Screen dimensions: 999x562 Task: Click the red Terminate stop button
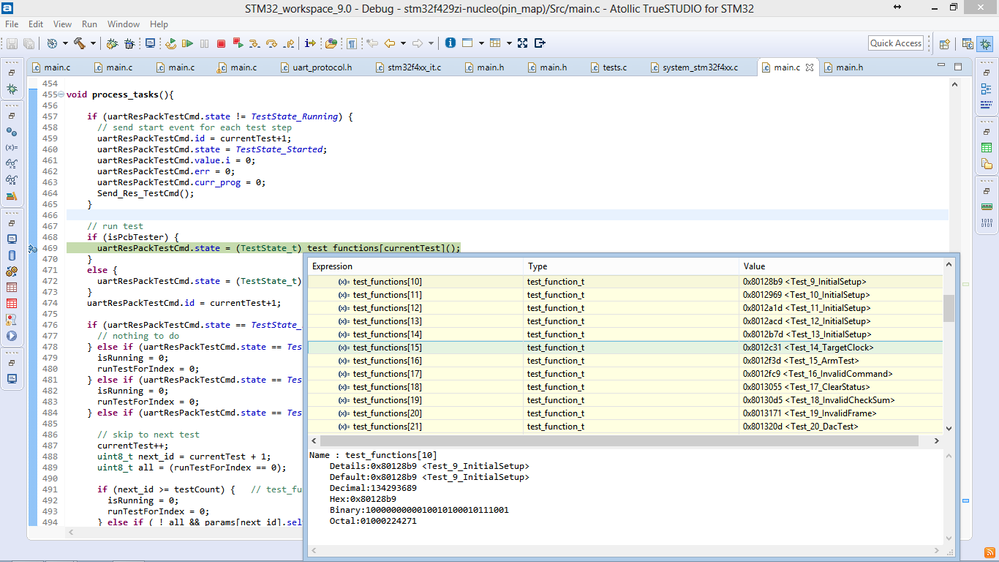pos(221,43)
